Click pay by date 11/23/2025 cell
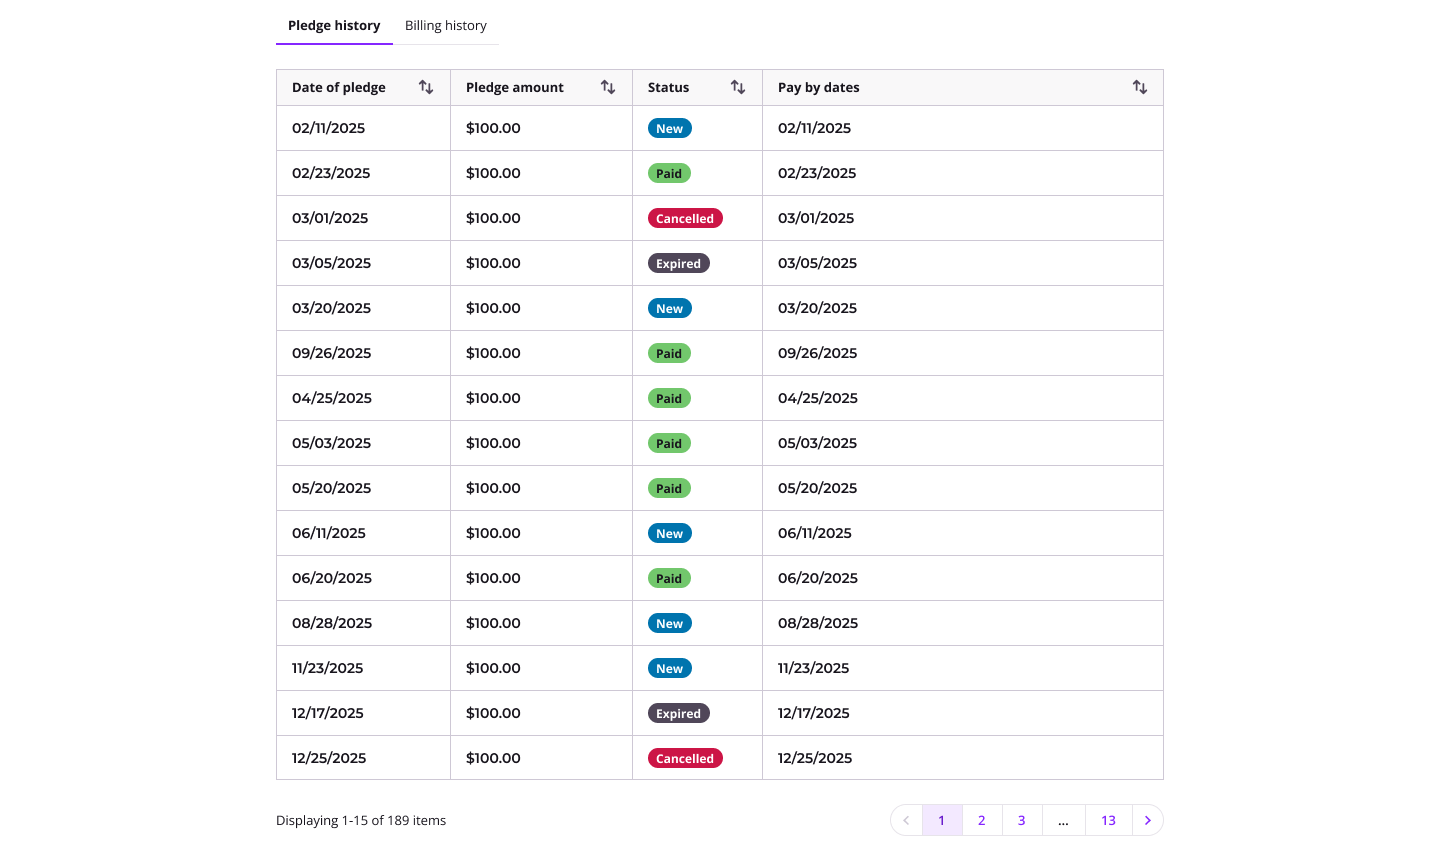 click(x=813, y=668)
